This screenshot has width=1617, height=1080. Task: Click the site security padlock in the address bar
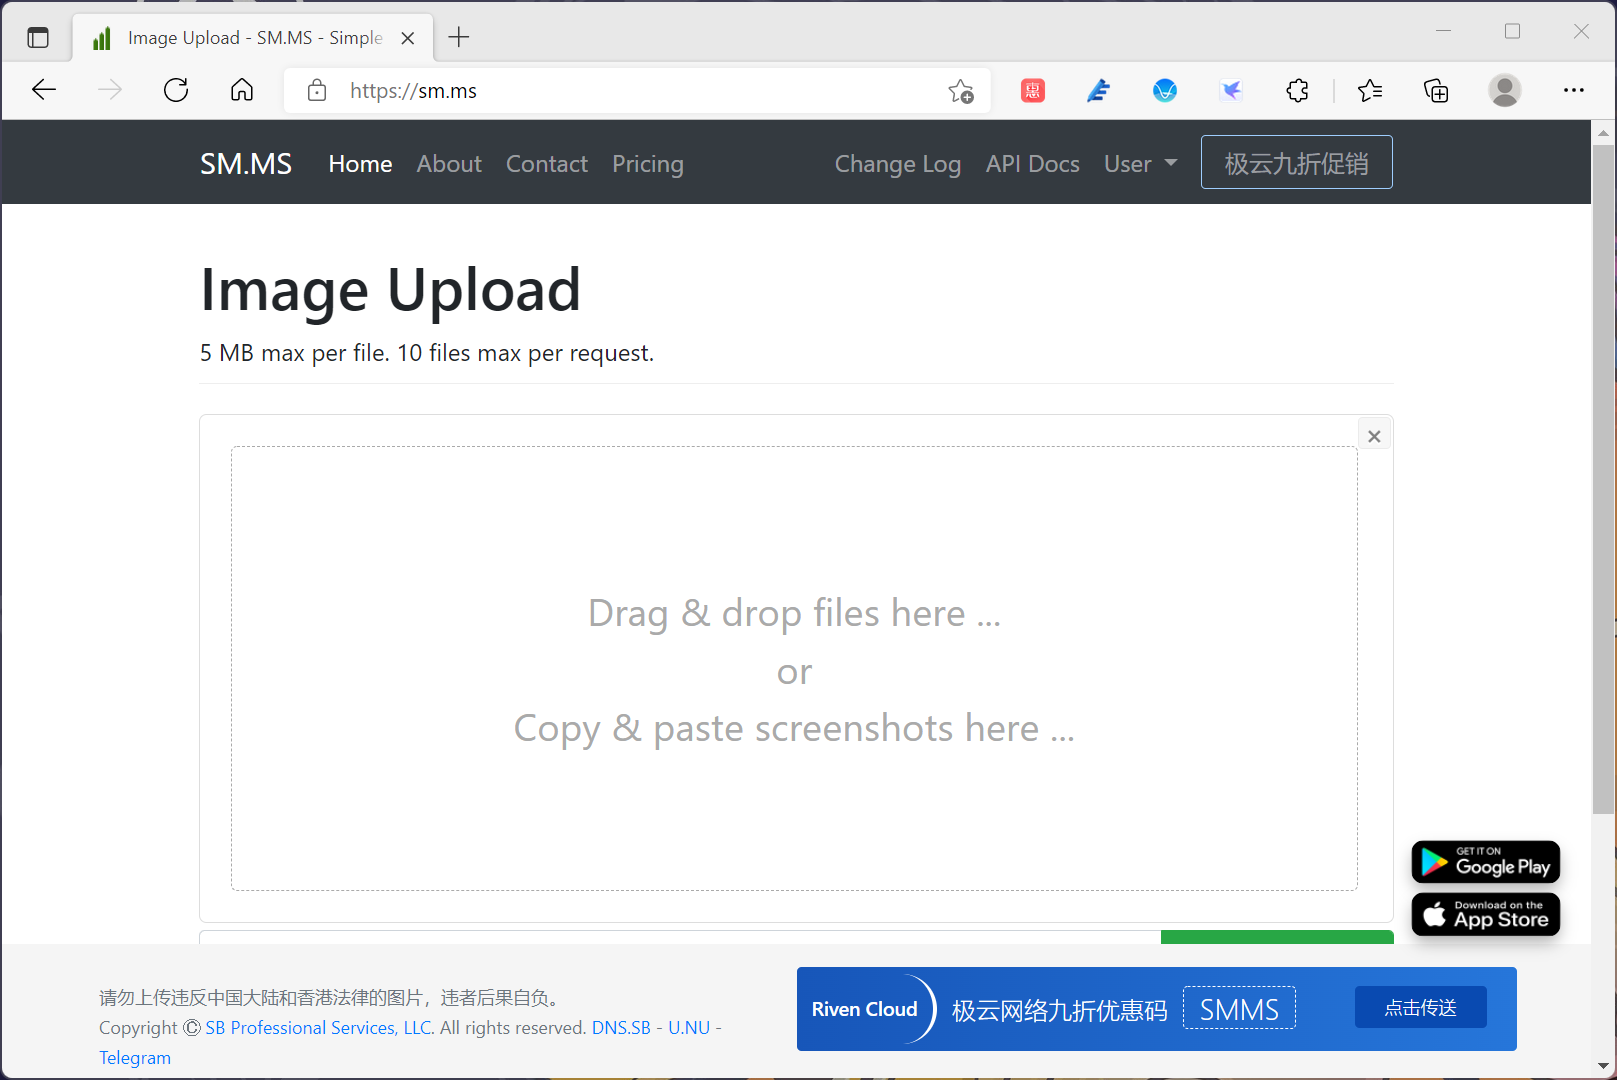pyautogui.click(x=316, y=90)
